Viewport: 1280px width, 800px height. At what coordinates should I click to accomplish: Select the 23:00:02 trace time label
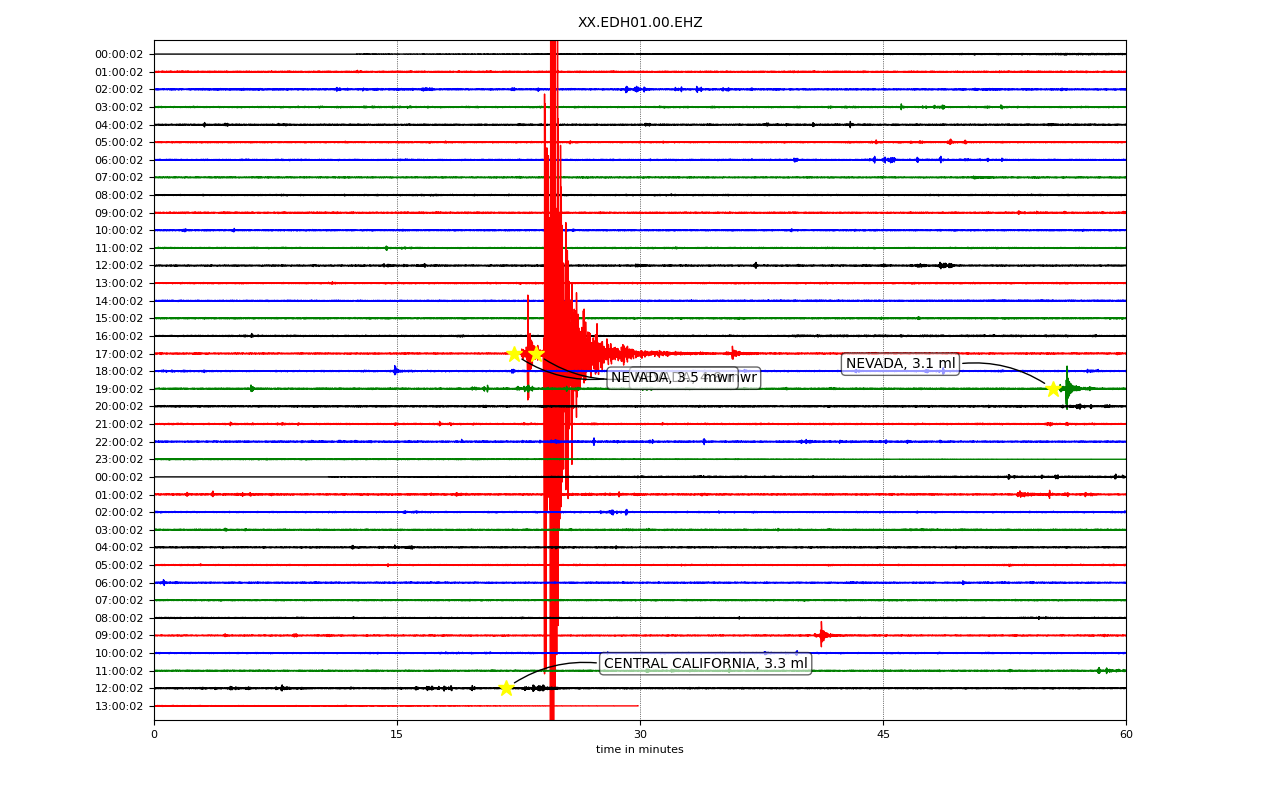tap(119, 459)
